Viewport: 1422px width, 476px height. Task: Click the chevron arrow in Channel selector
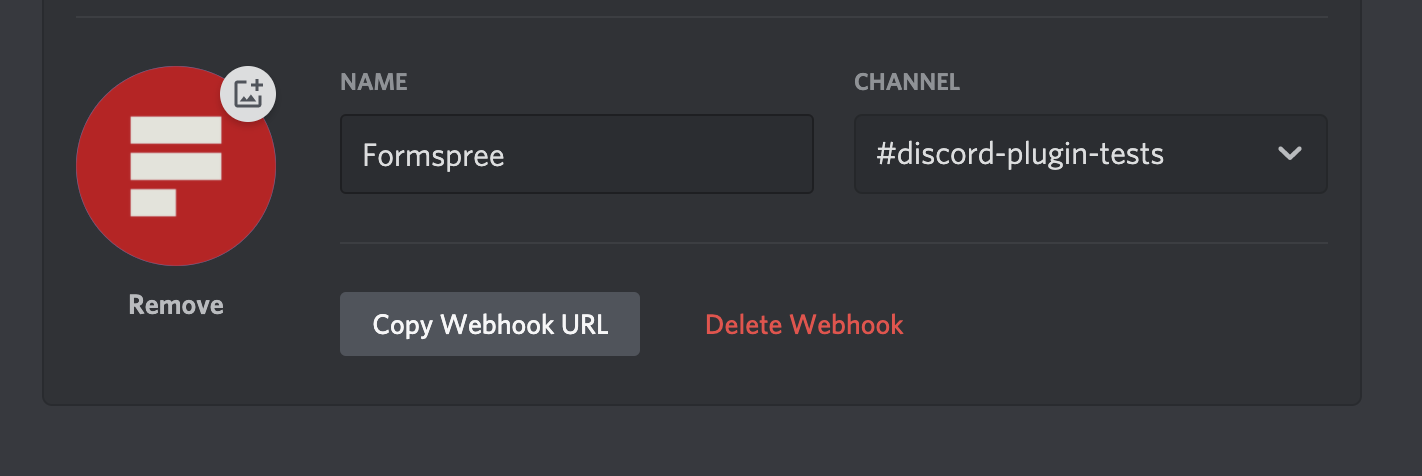point(1289,154)
